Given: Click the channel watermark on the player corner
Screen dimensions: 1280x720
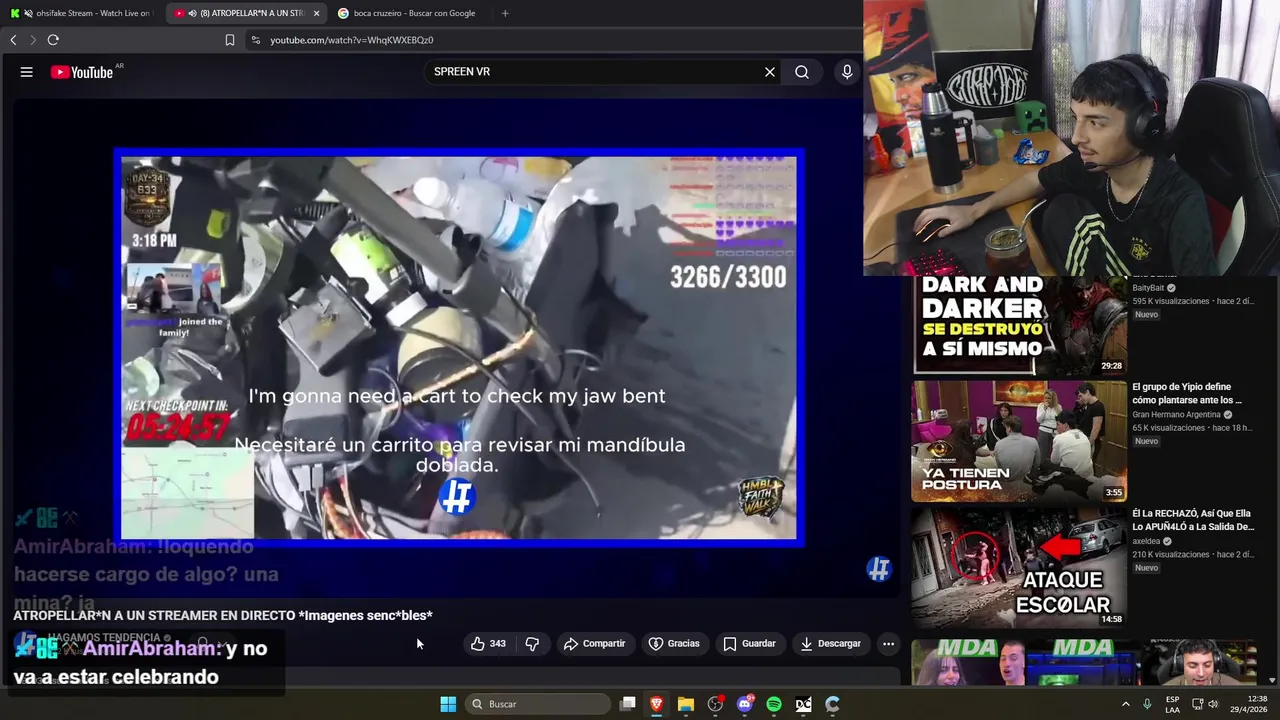Looking at the screenshot, I should tap(879, 569).
